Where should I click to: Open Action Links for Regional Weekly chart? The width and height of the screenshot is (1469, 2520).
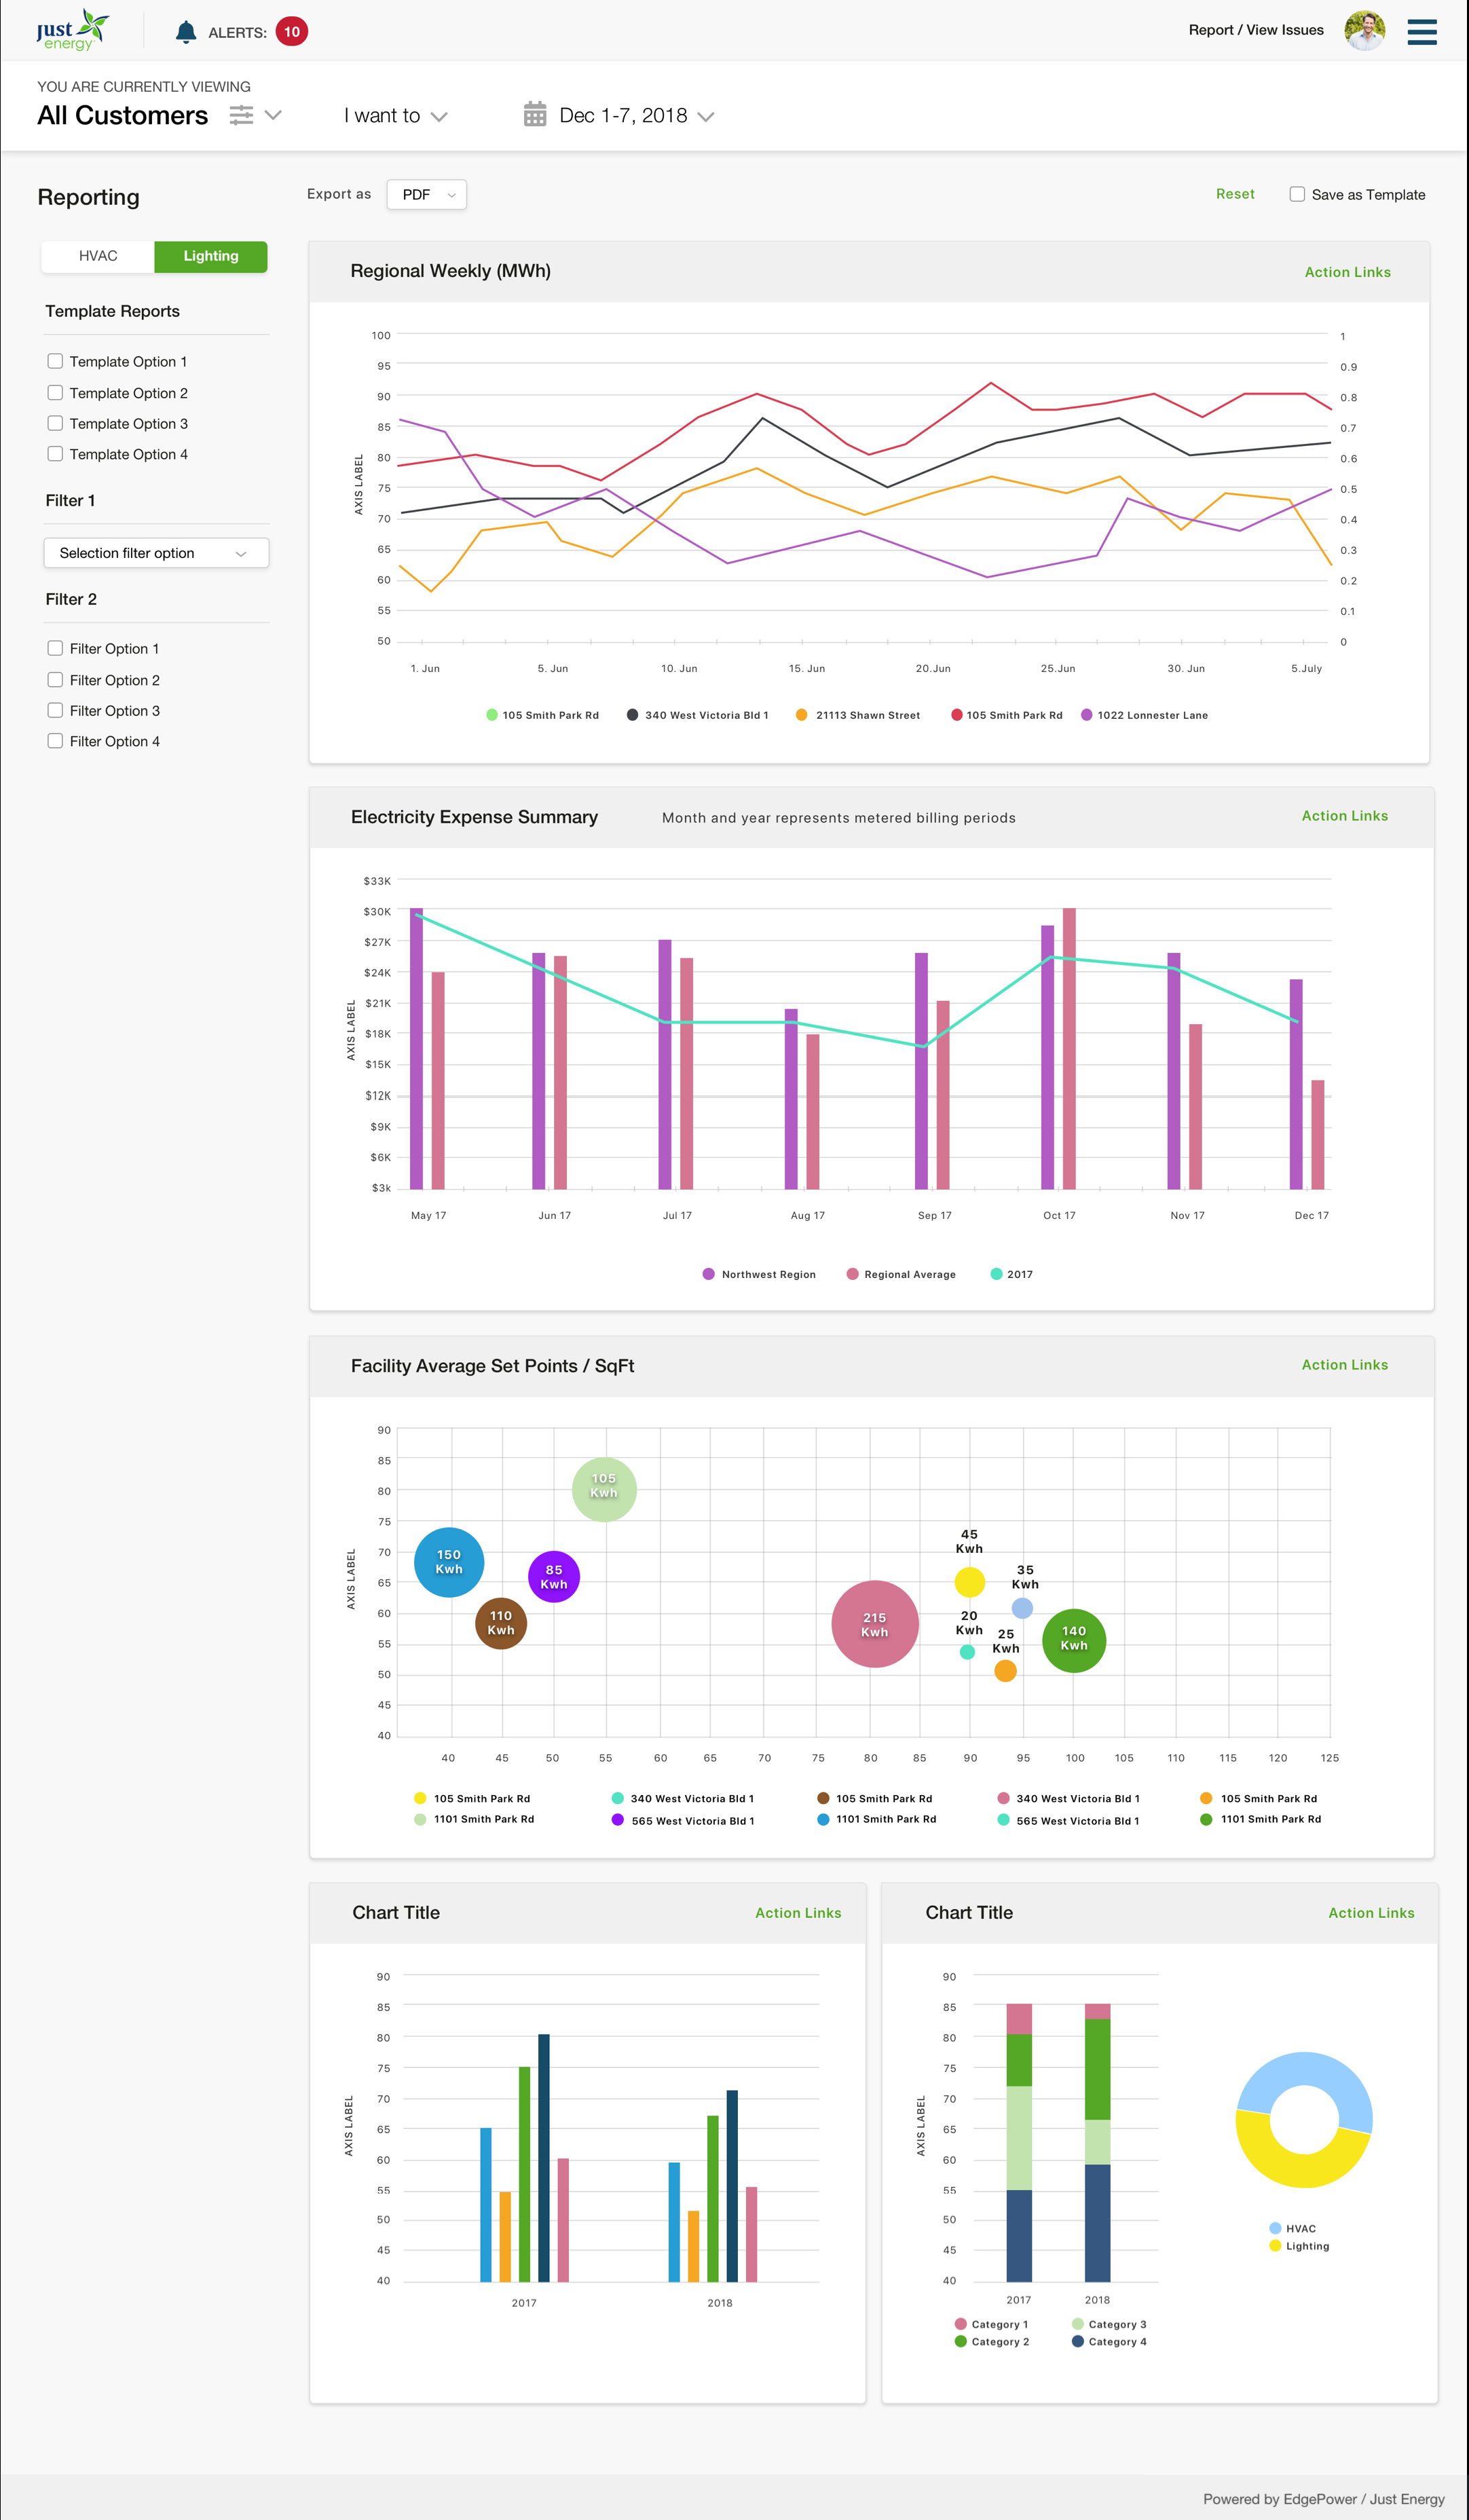1347,272
